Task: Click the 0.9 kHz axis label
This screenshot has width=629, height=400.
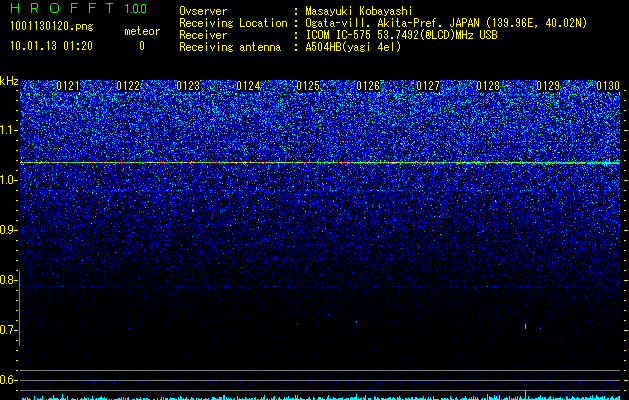Action: [x=8, y=230]
